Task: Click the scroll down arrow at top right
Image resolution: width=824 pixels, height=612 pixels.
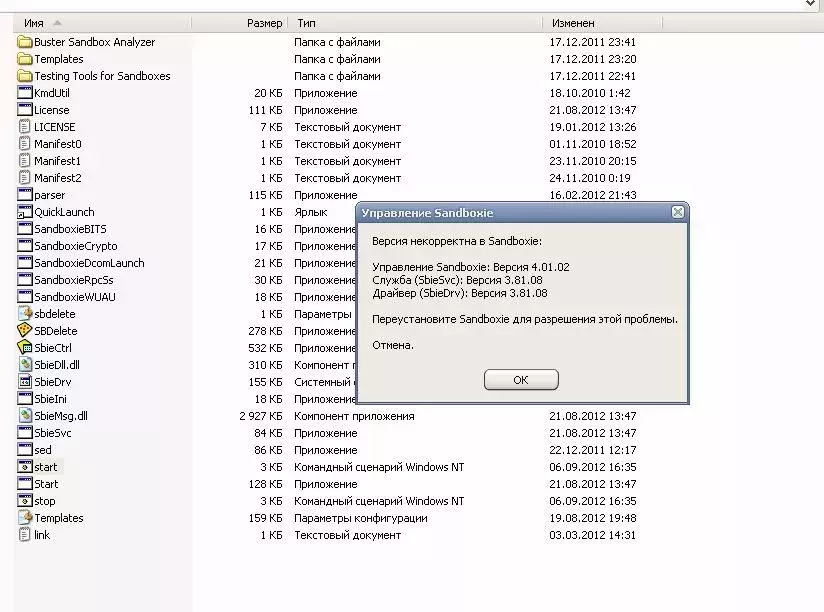Action: 810,4
